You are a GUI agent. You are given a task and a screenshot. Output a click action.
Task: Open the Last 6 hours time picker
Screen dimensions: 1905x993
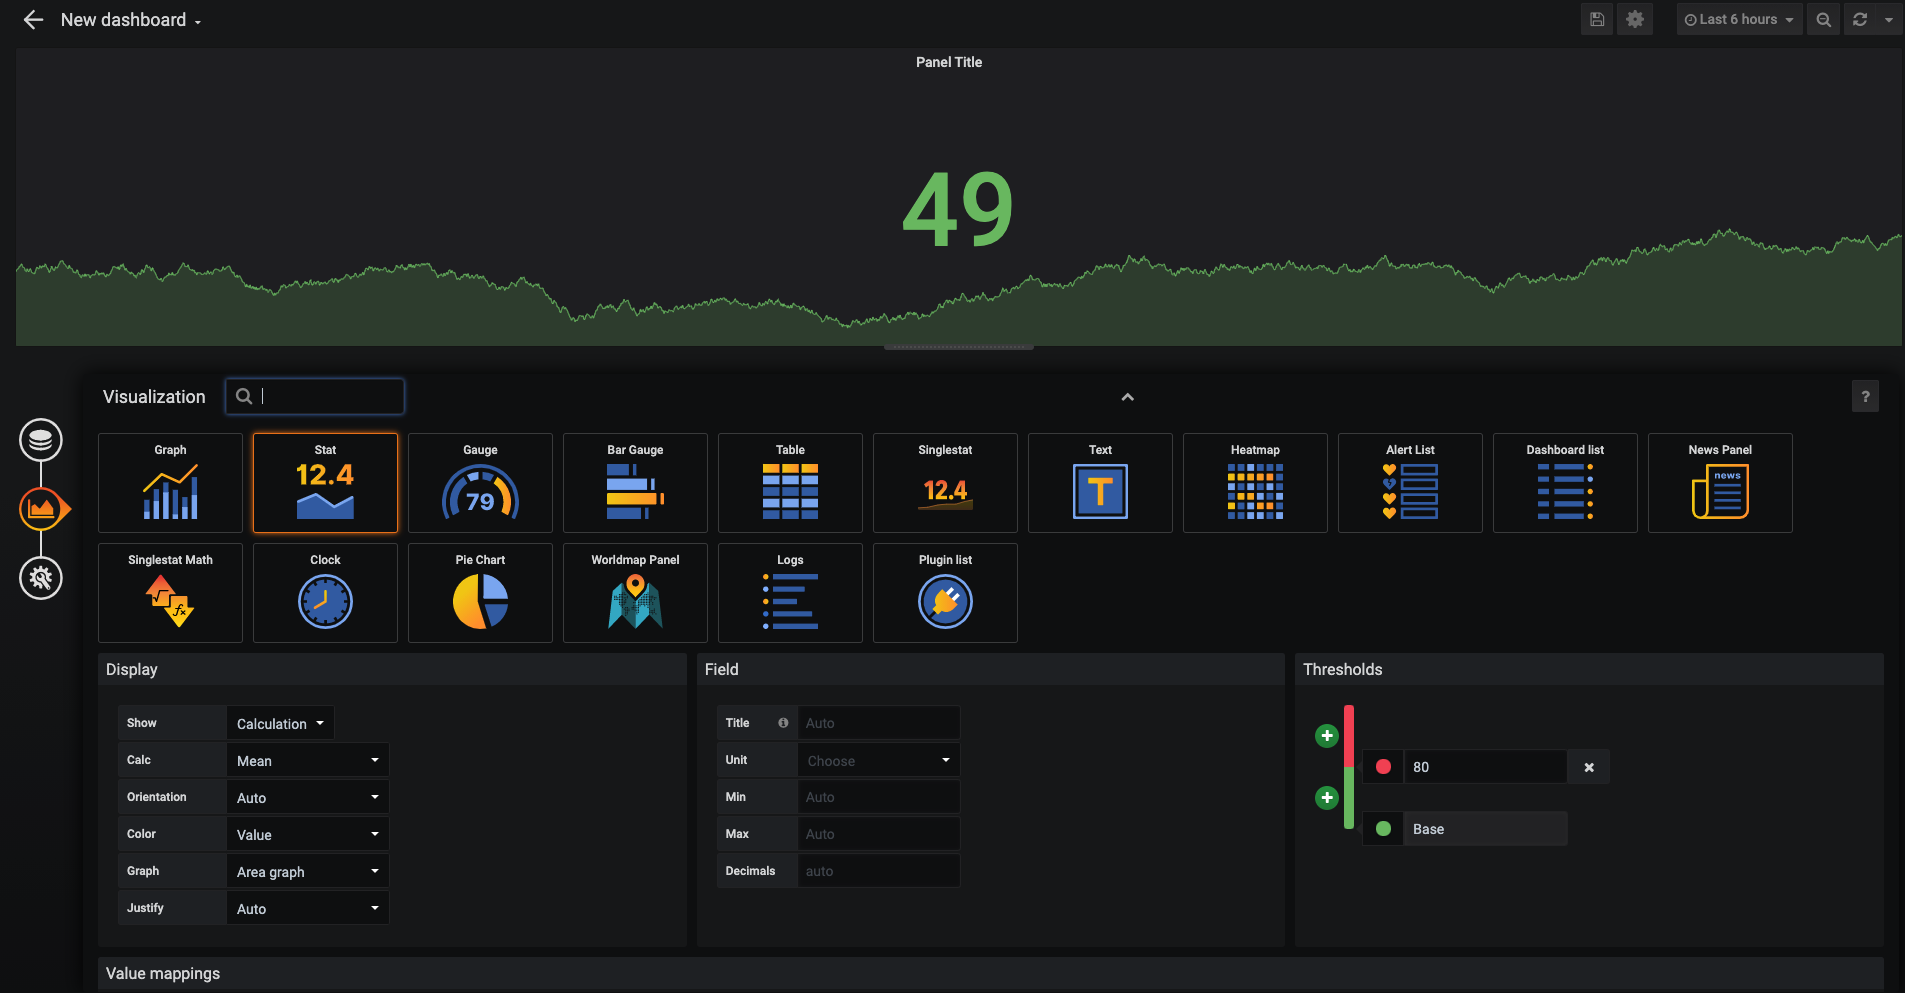tap(1737, 18)
